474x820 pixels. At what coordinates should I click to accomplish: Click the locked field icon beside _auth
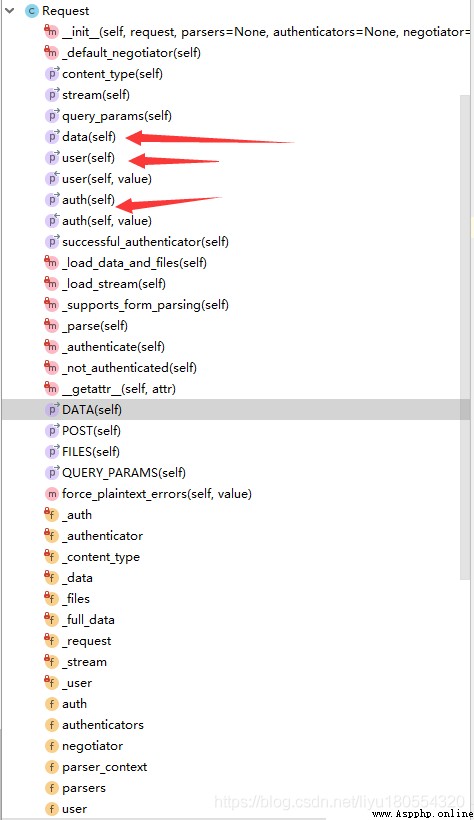[x=51, y=515]
